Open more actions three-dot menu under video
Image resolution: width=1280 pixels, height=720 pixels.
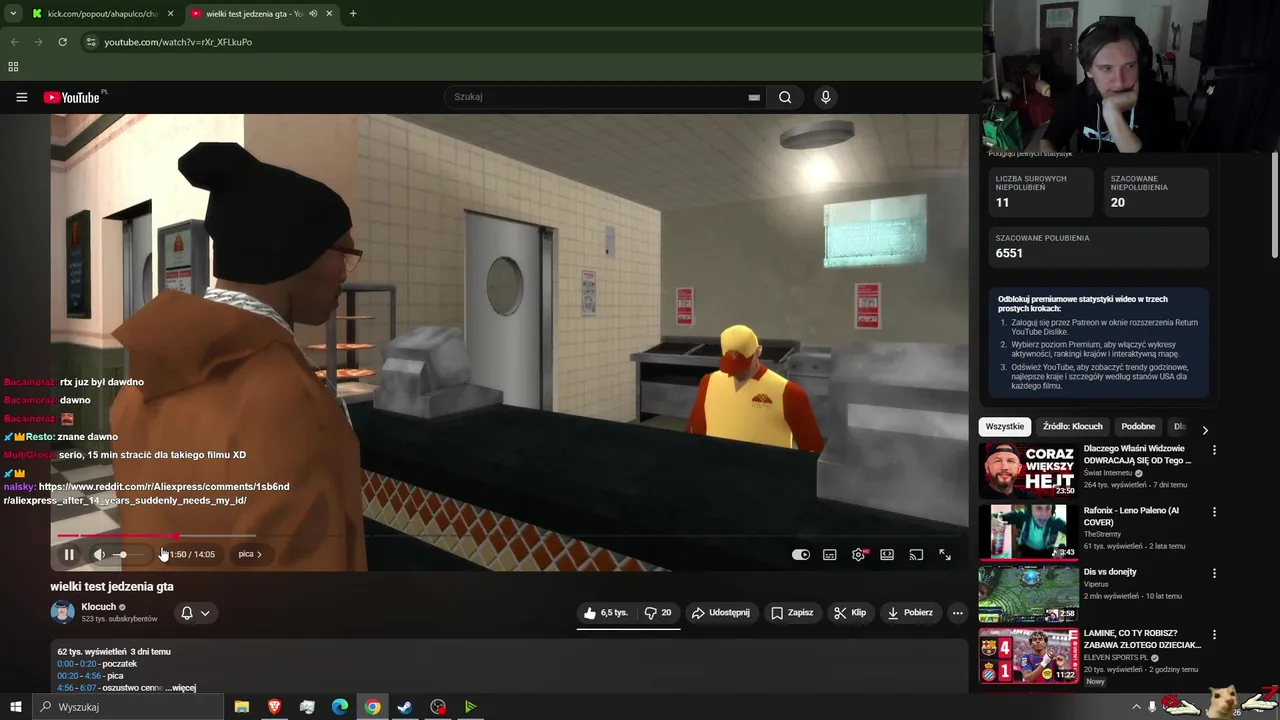tap(957, 613)
